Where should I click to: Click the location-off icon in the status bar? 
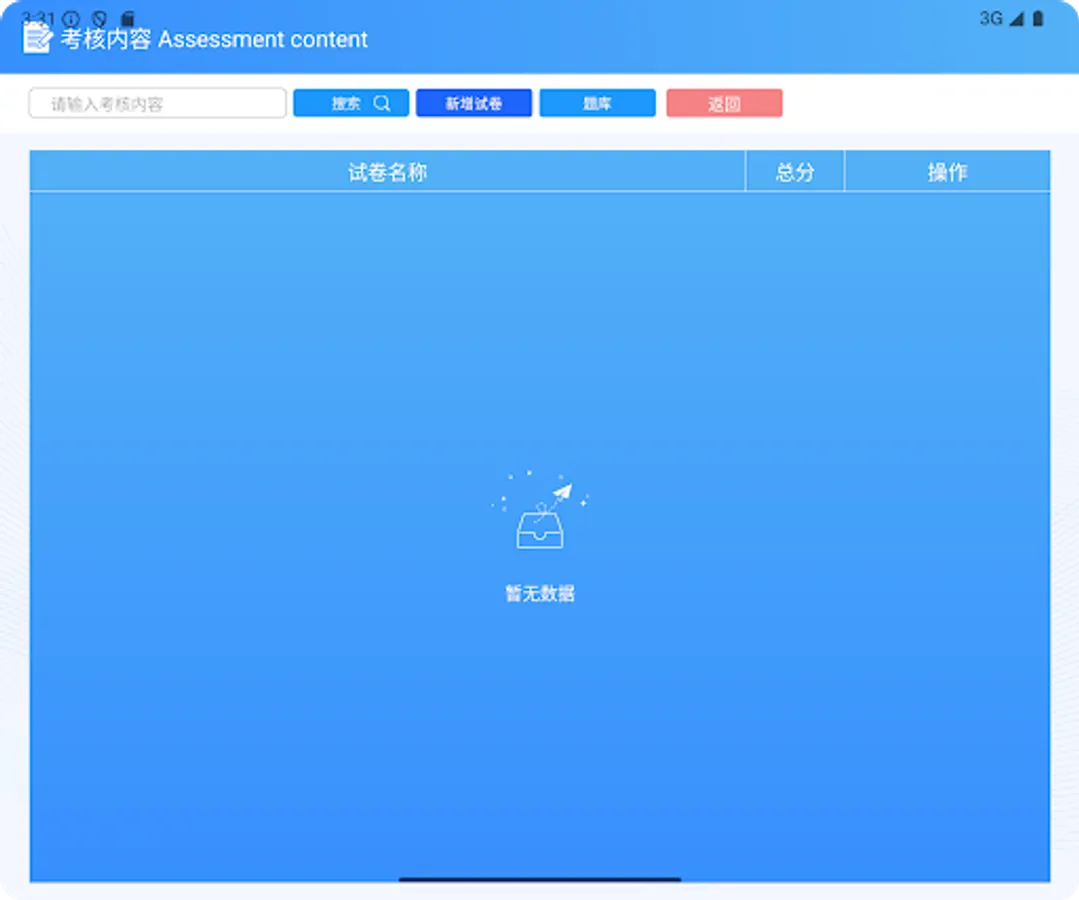tap(97, 17)
